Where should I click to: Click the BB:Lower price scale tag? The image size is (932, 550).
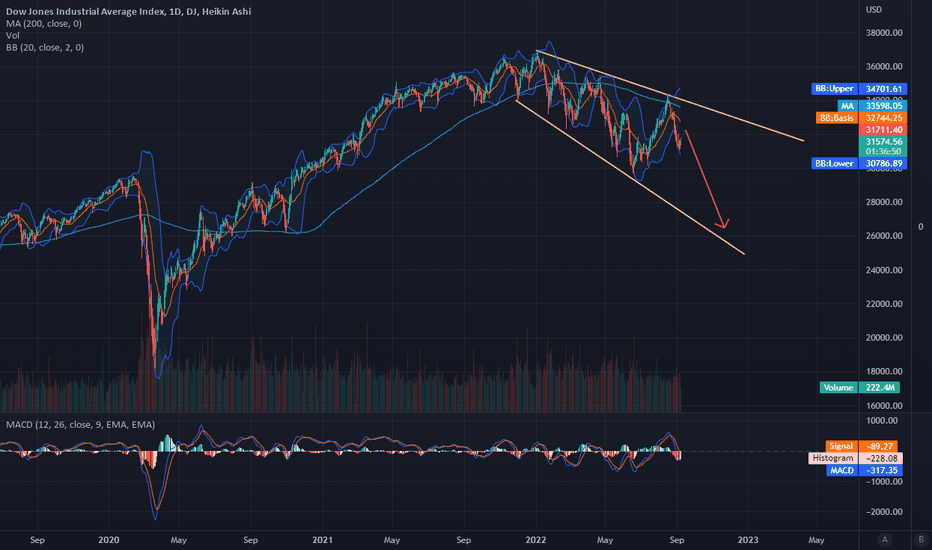coord(834,163)
